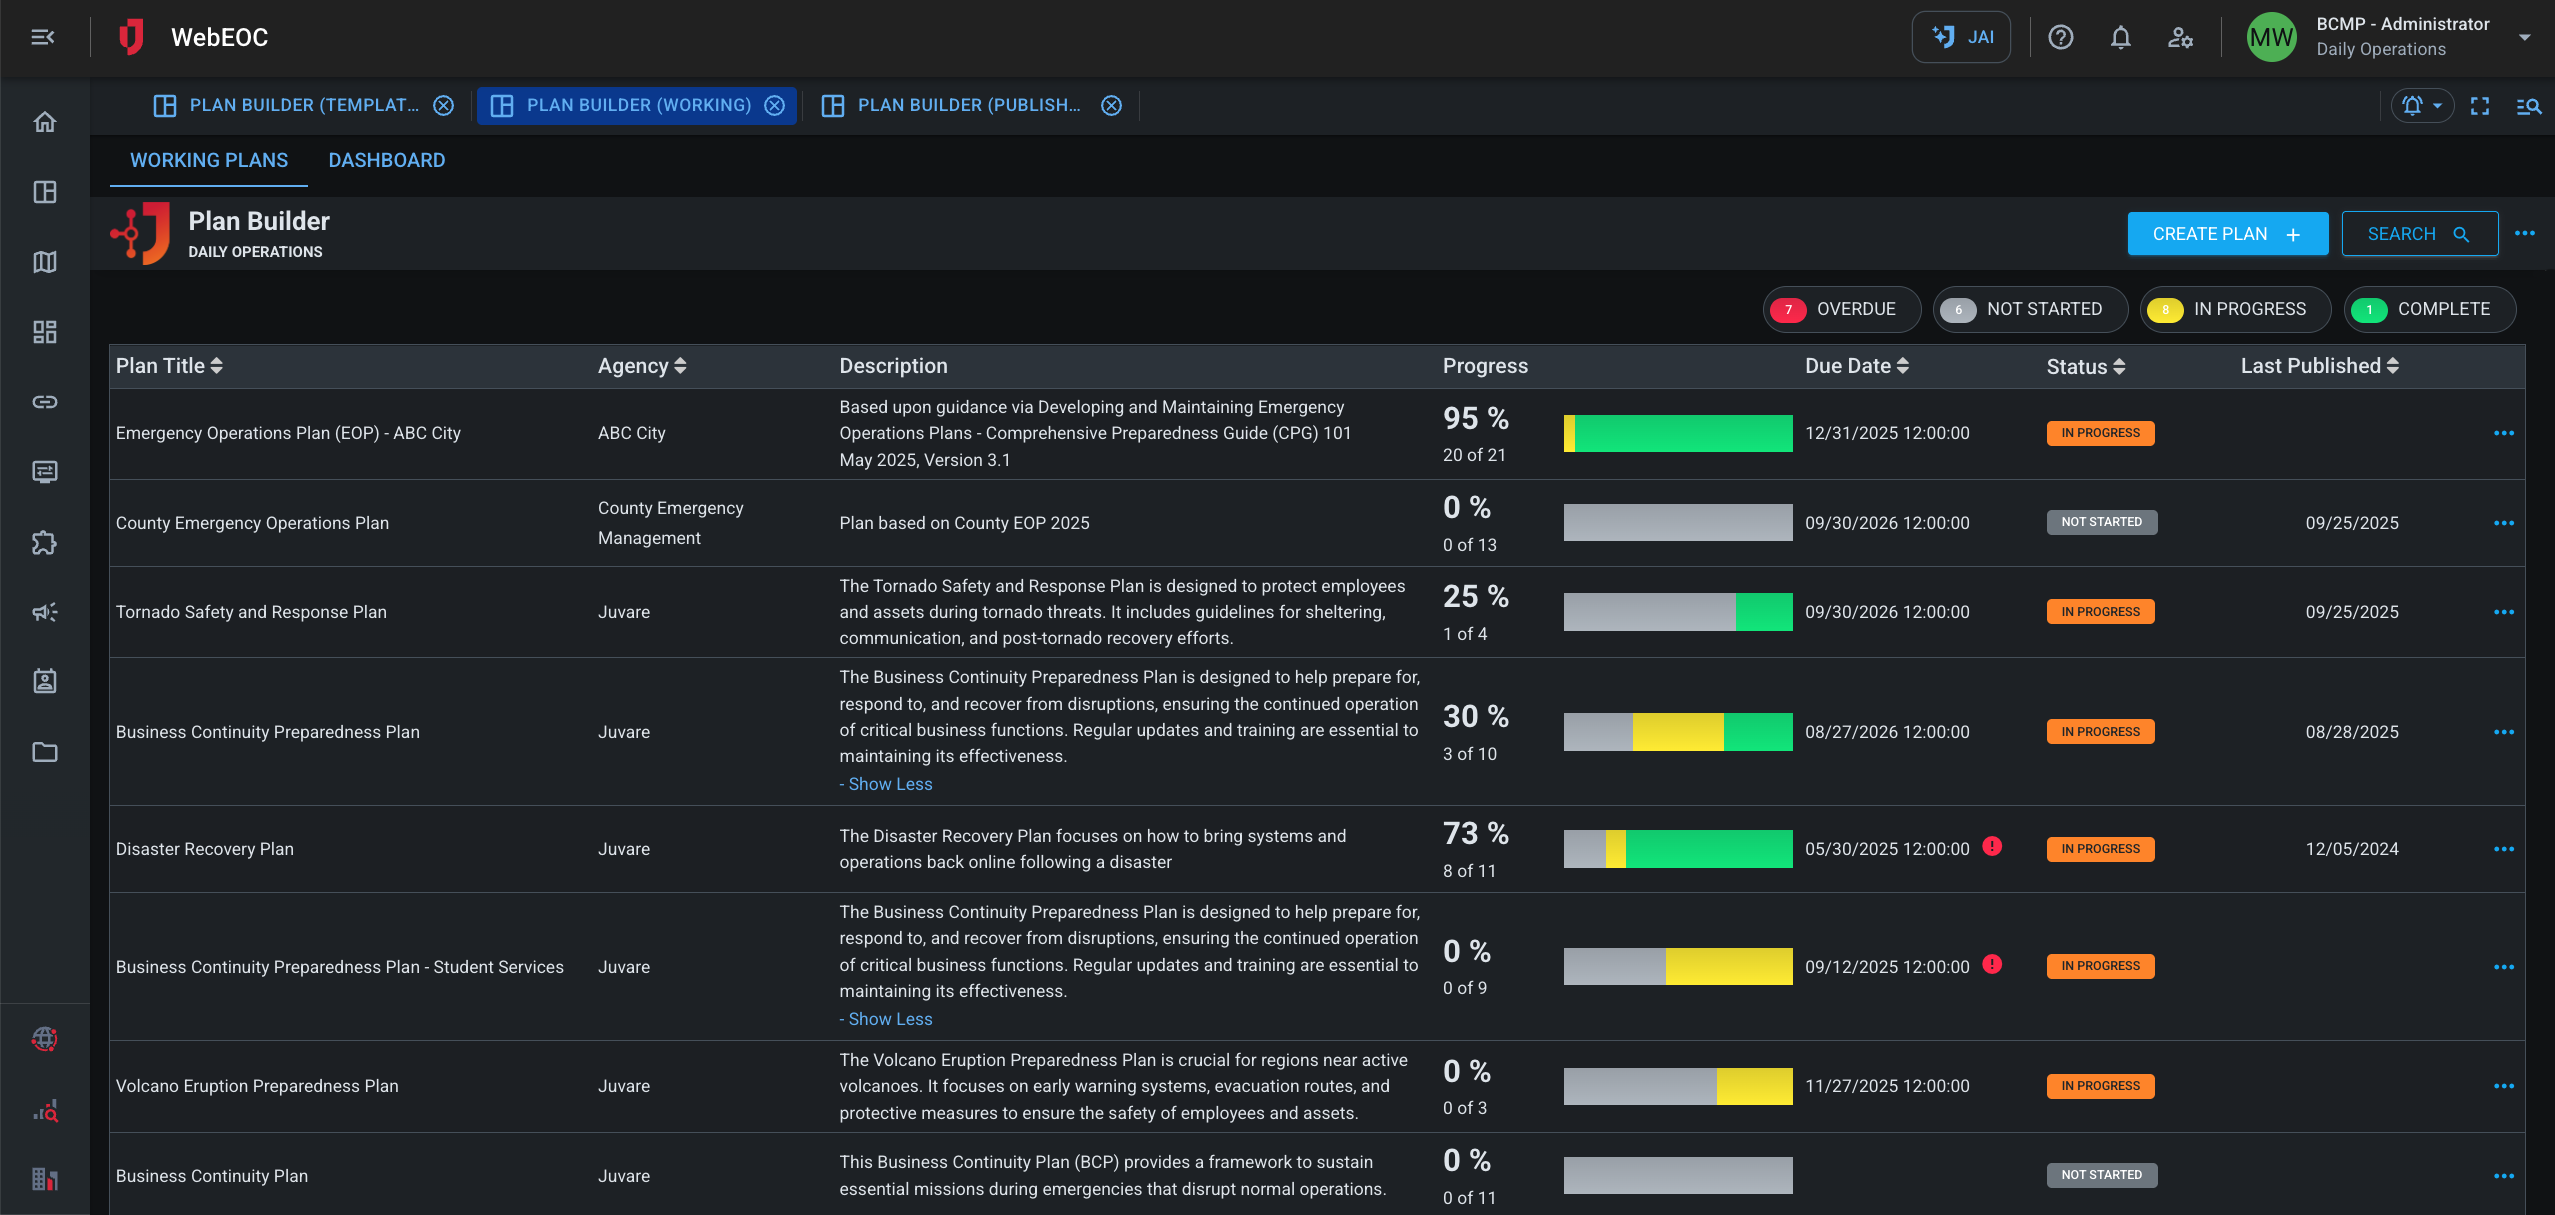
Task: Enter fullscreen mode using the corner-brackets icon
Action: [x=2481, y=105]
